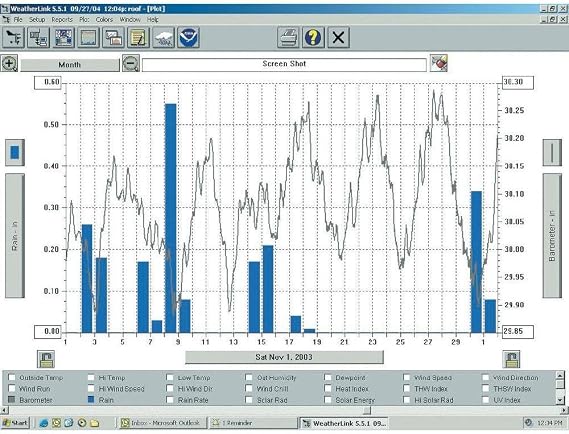
Task: Open the Window menu
Action: point(130,20)
